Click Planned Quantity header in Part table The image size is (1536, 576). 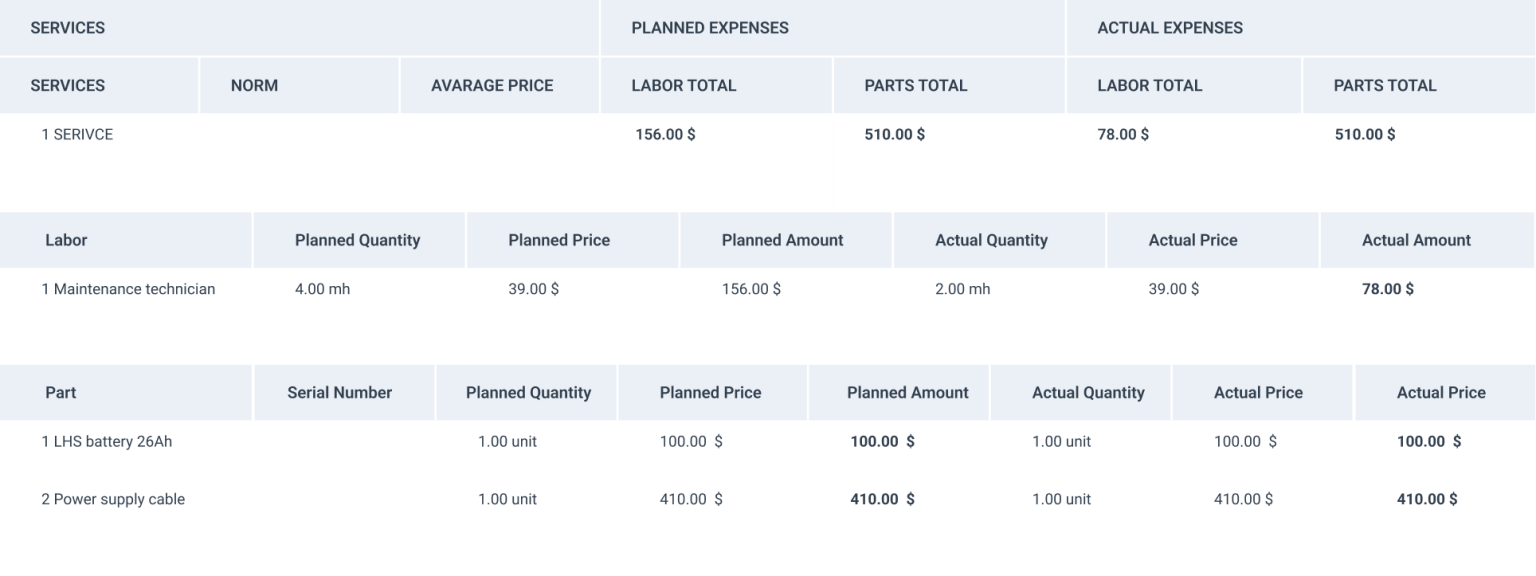pyautogui.click(x=528, y=393)
